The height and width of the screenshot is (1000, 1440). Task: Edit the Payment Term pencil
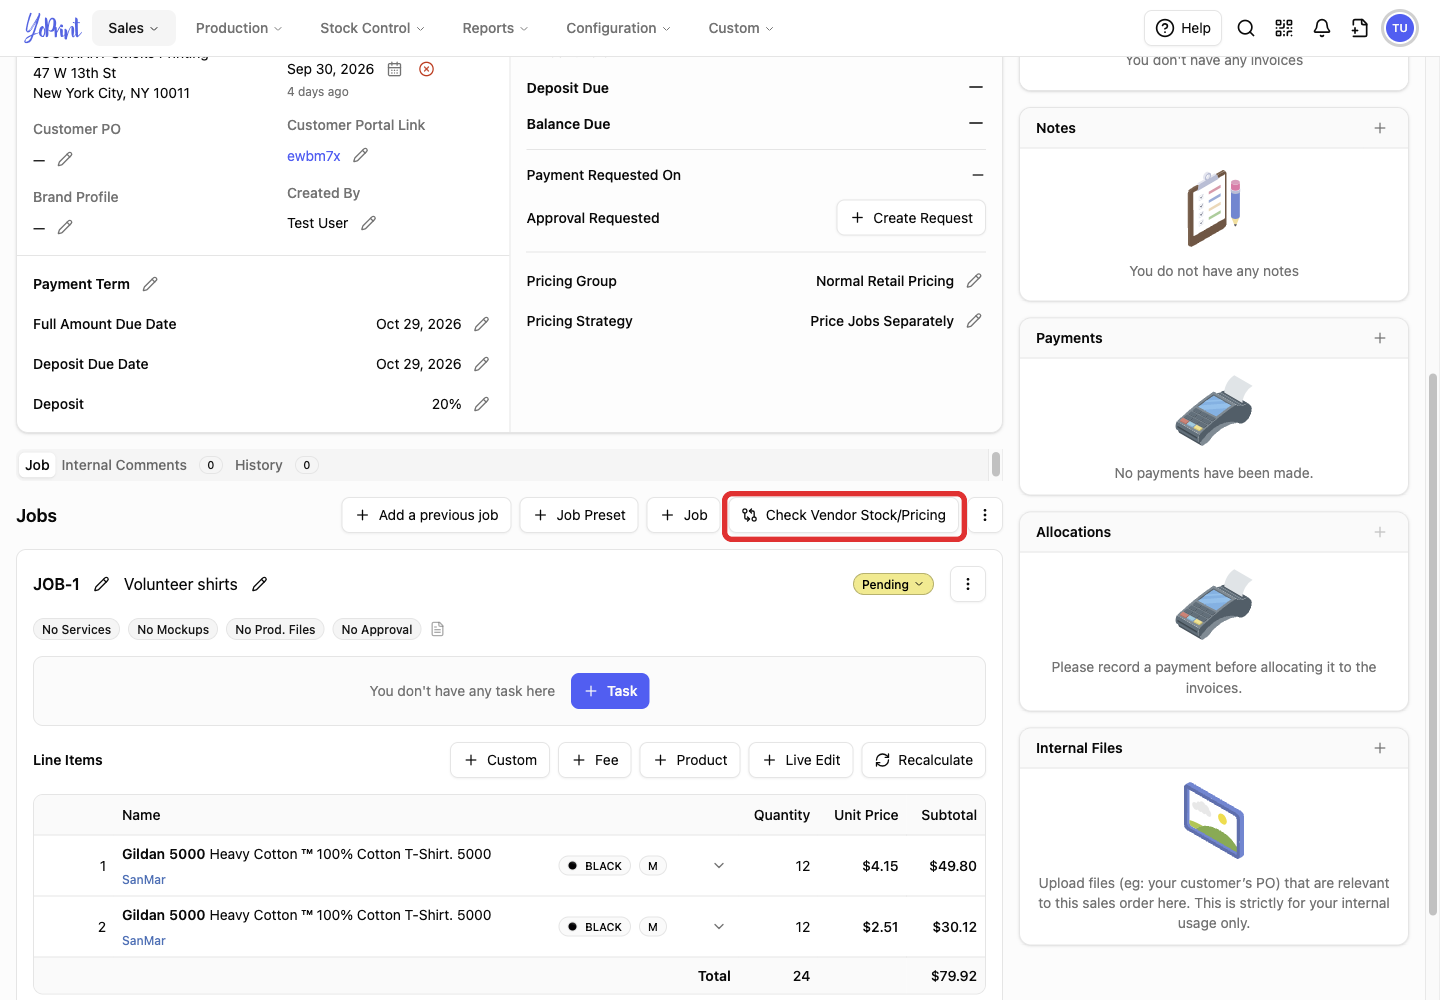click(x=150, y=284)
